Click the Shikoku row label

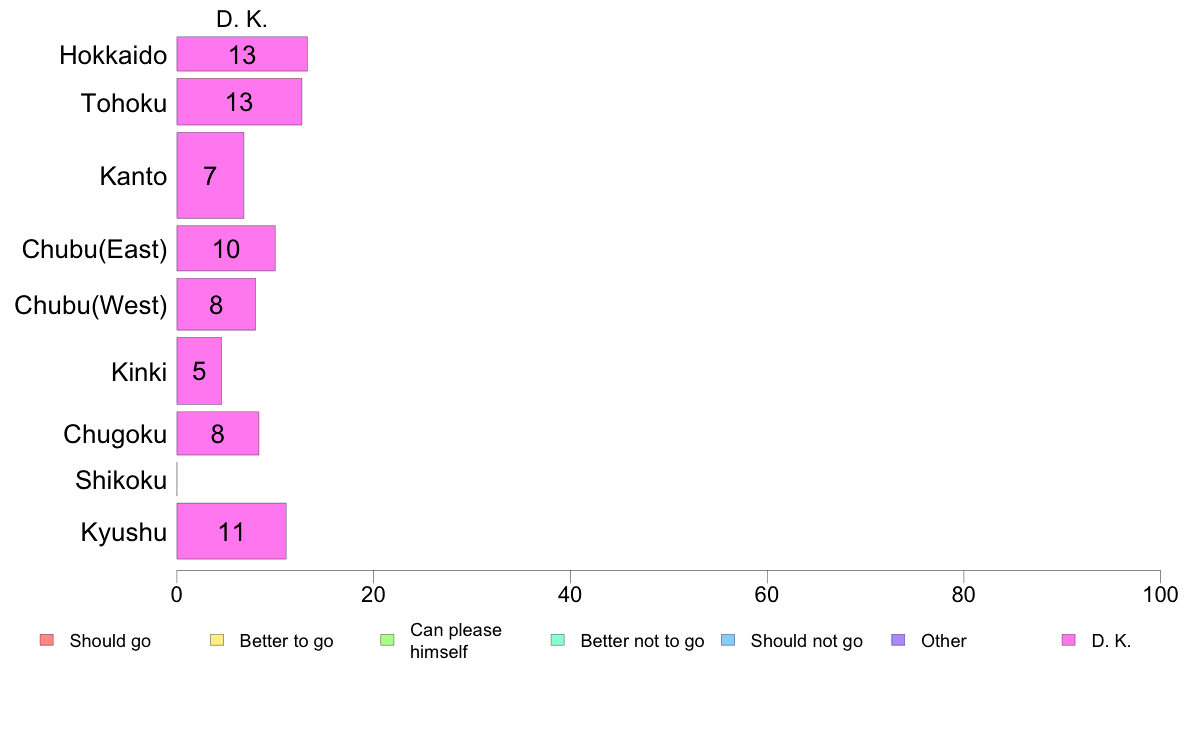pos(121,481)
